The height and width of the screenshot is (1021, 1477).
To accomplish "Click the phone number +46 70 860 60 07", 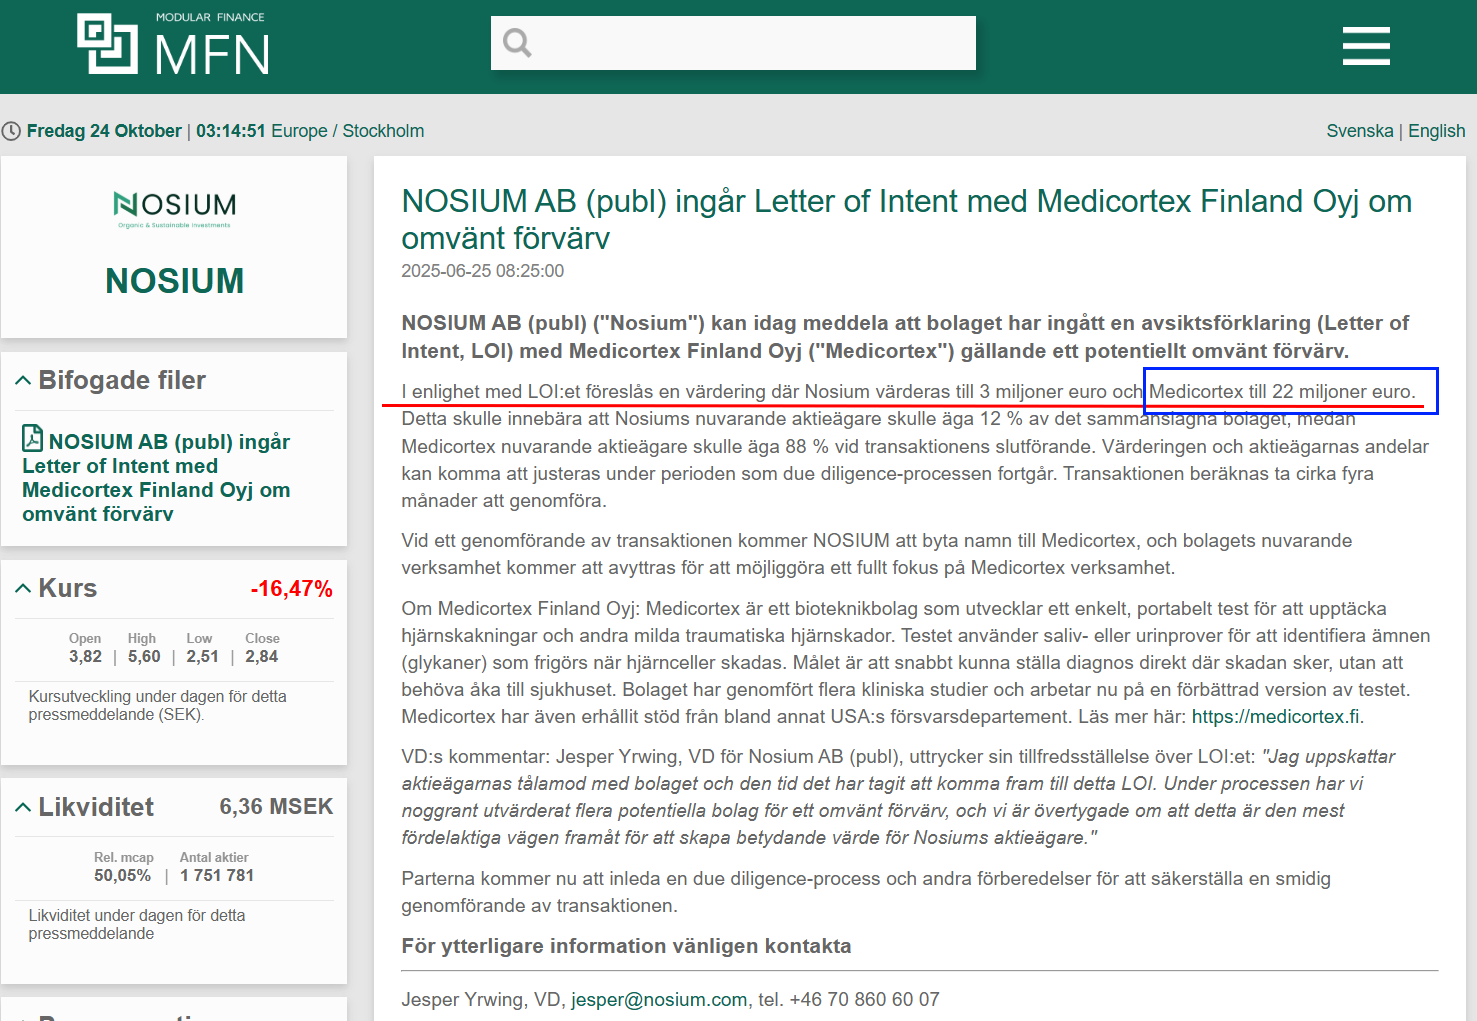I will [x=865, y=999].
